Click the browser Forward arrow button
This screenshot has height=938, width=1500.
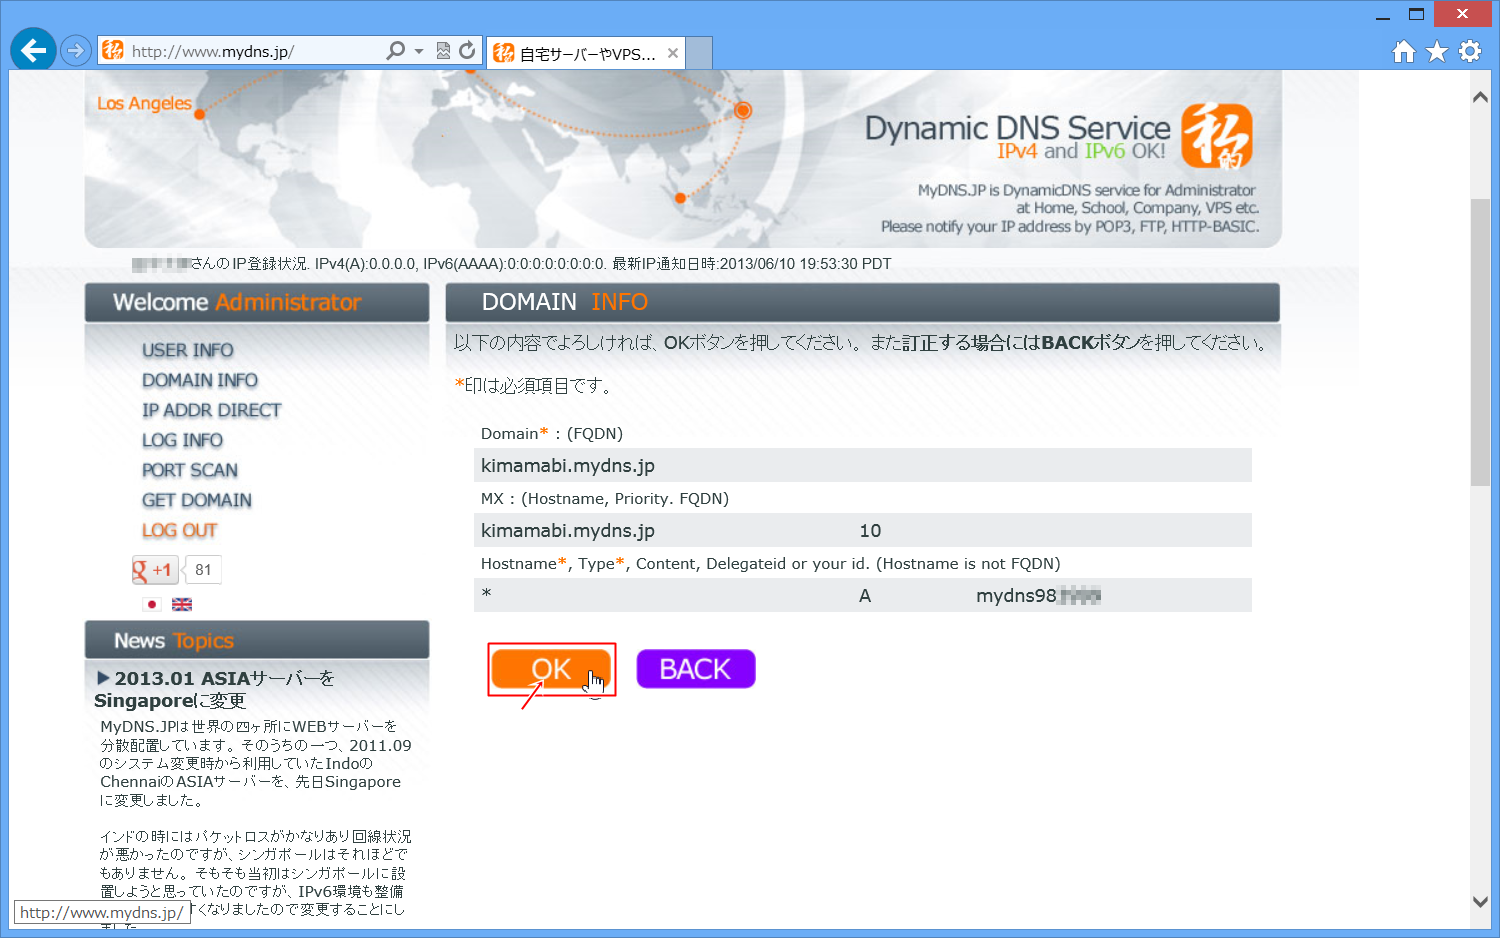point(76,50)
